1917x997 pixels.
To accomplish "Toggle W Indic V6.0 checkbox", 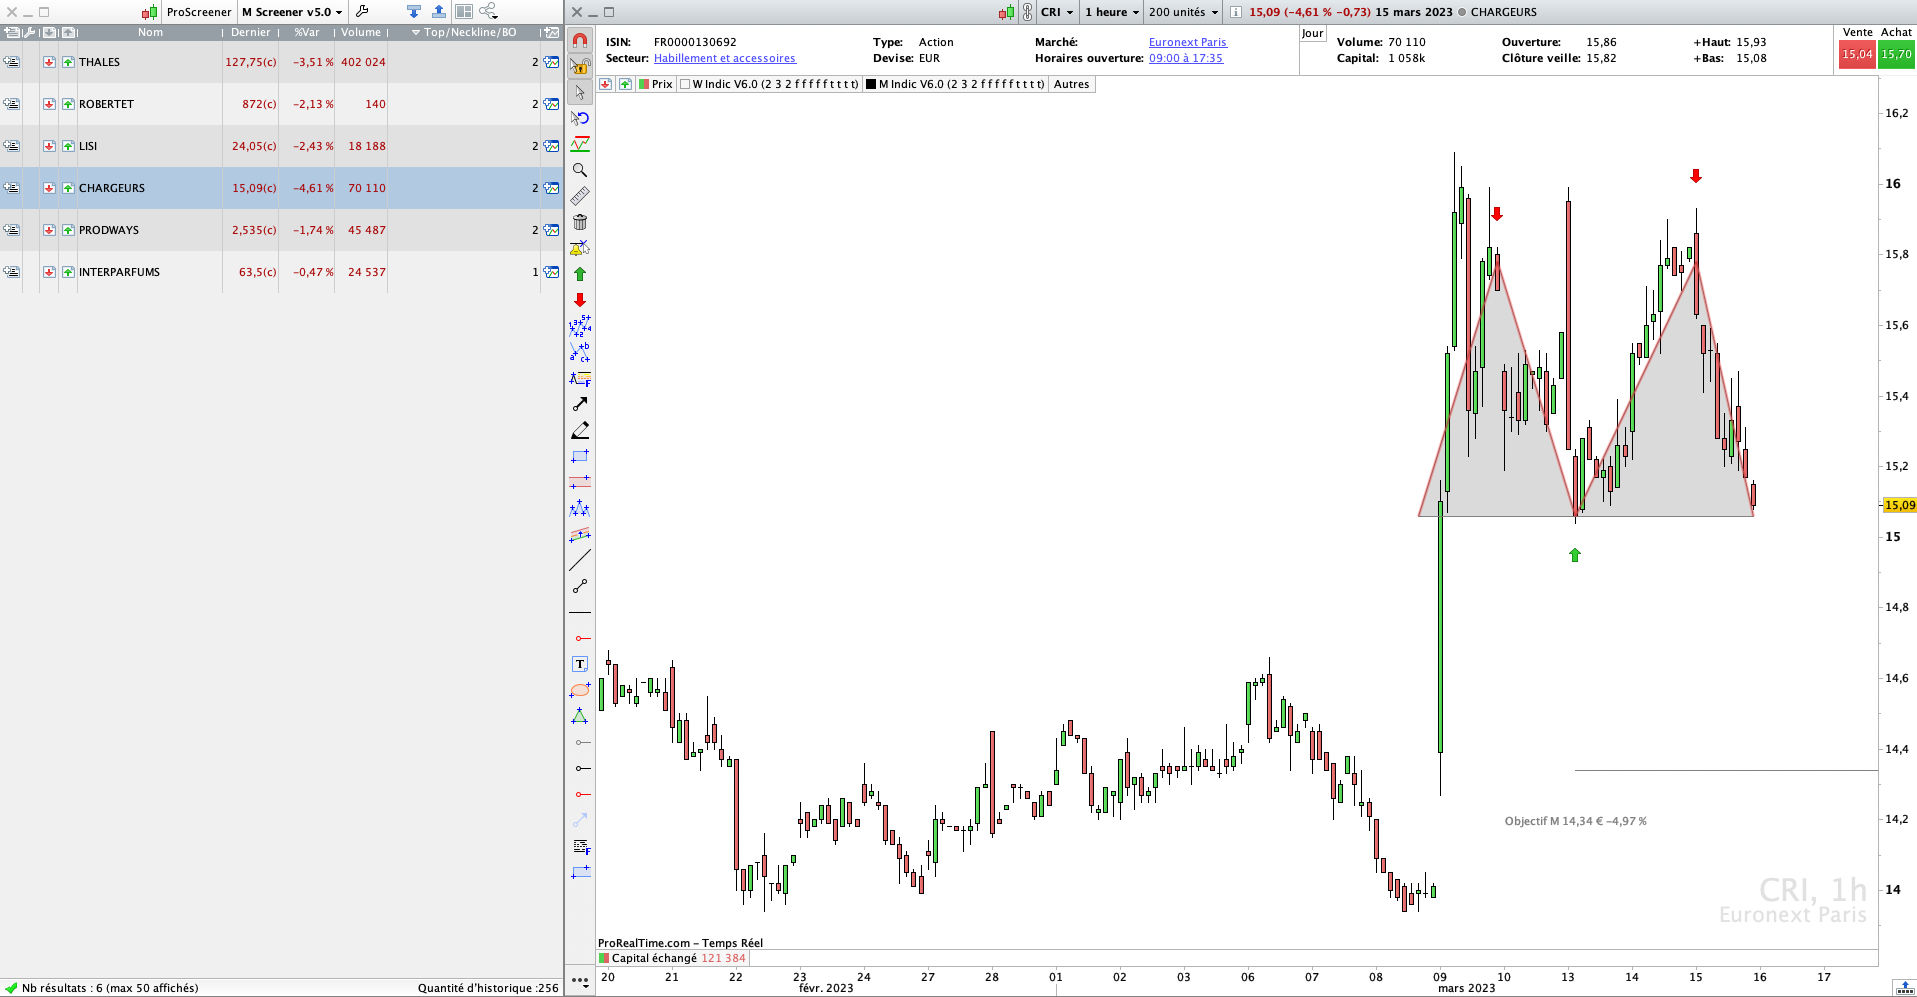I will click(685, 84).
